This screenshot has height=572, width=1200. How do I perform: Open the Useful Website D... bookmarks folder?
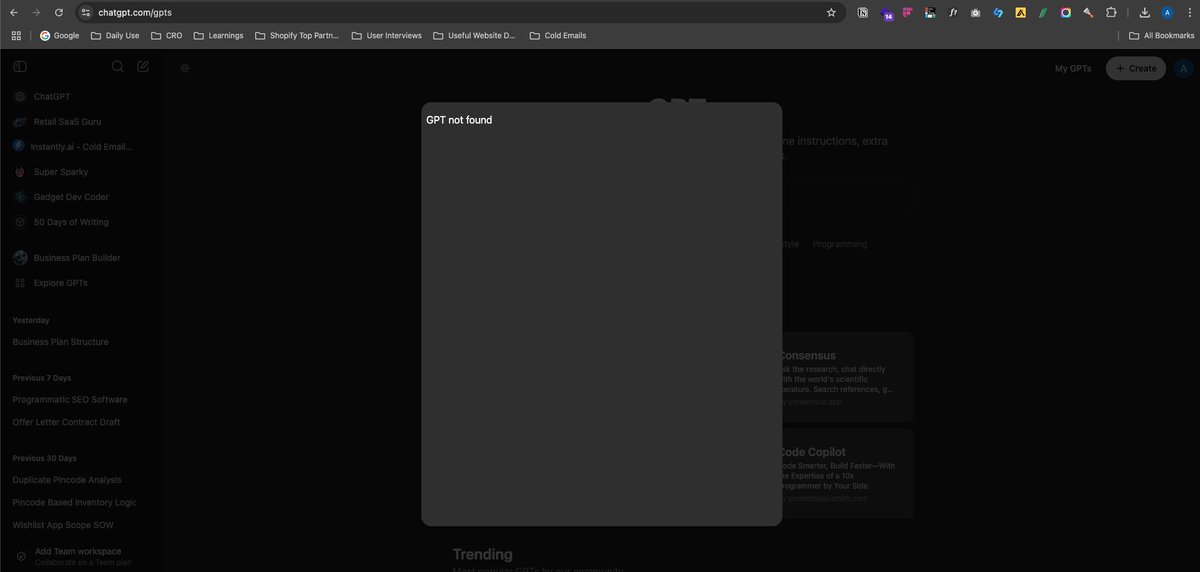(x=474, y=35)
